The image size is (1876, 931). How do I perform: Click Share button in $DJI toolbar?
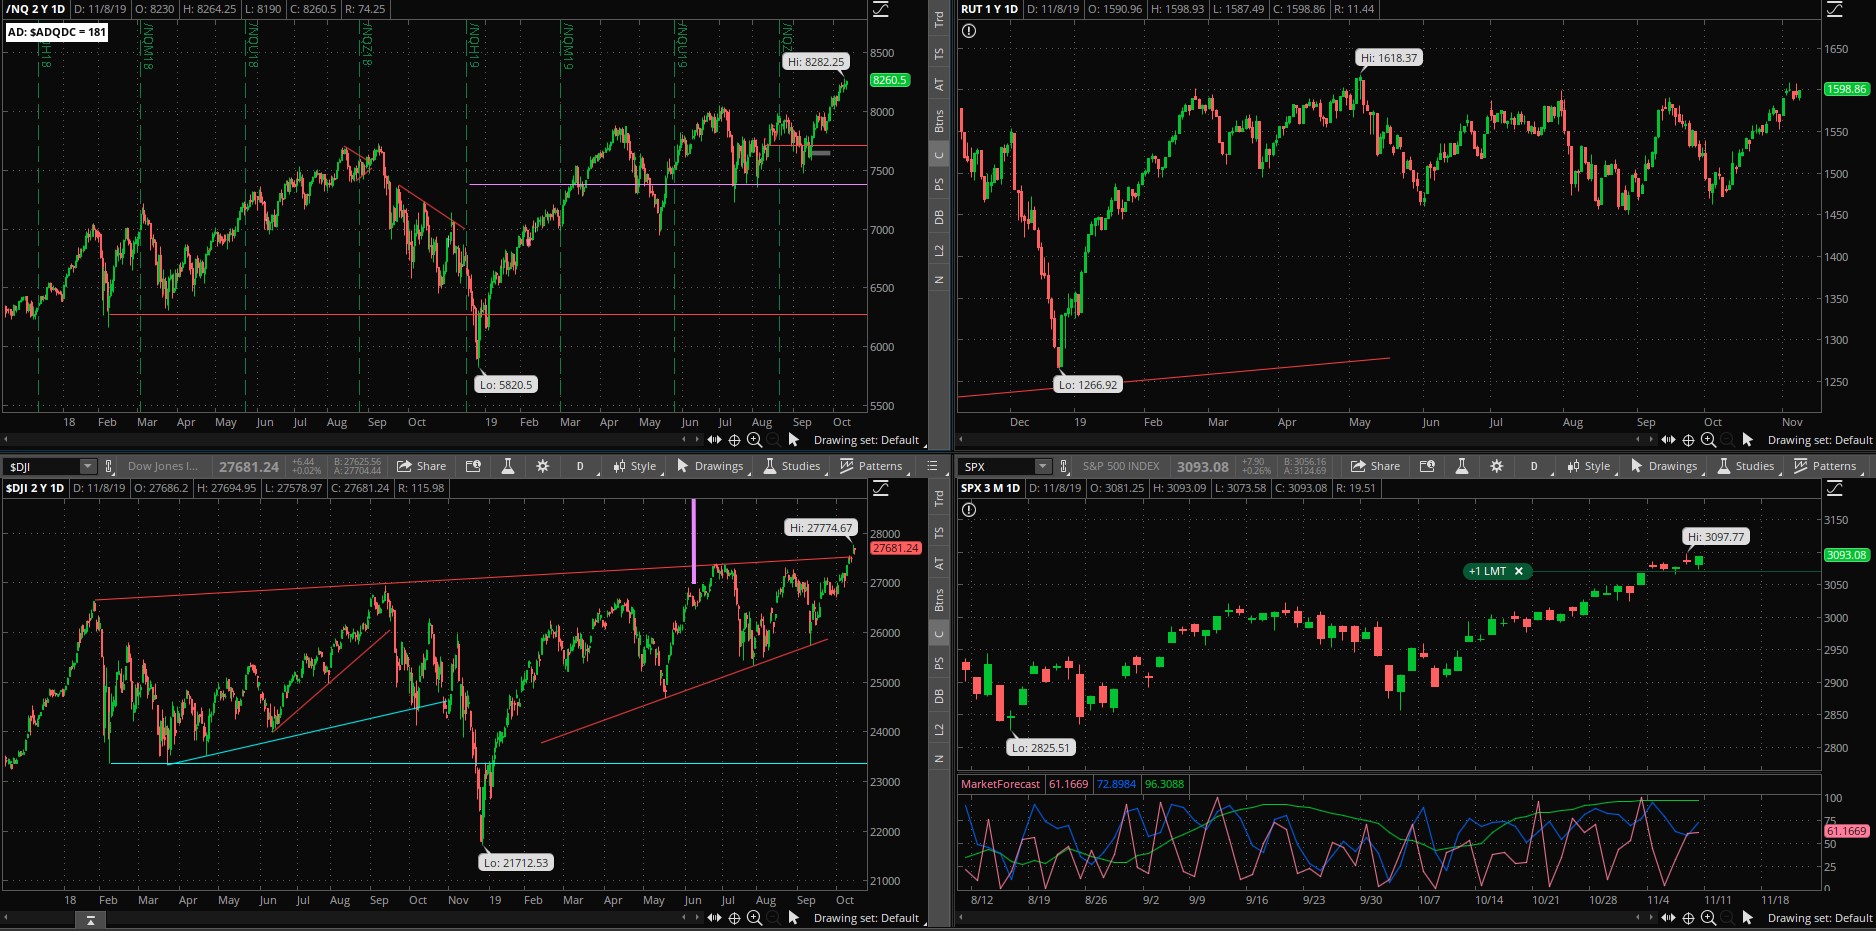pos(422,466)
